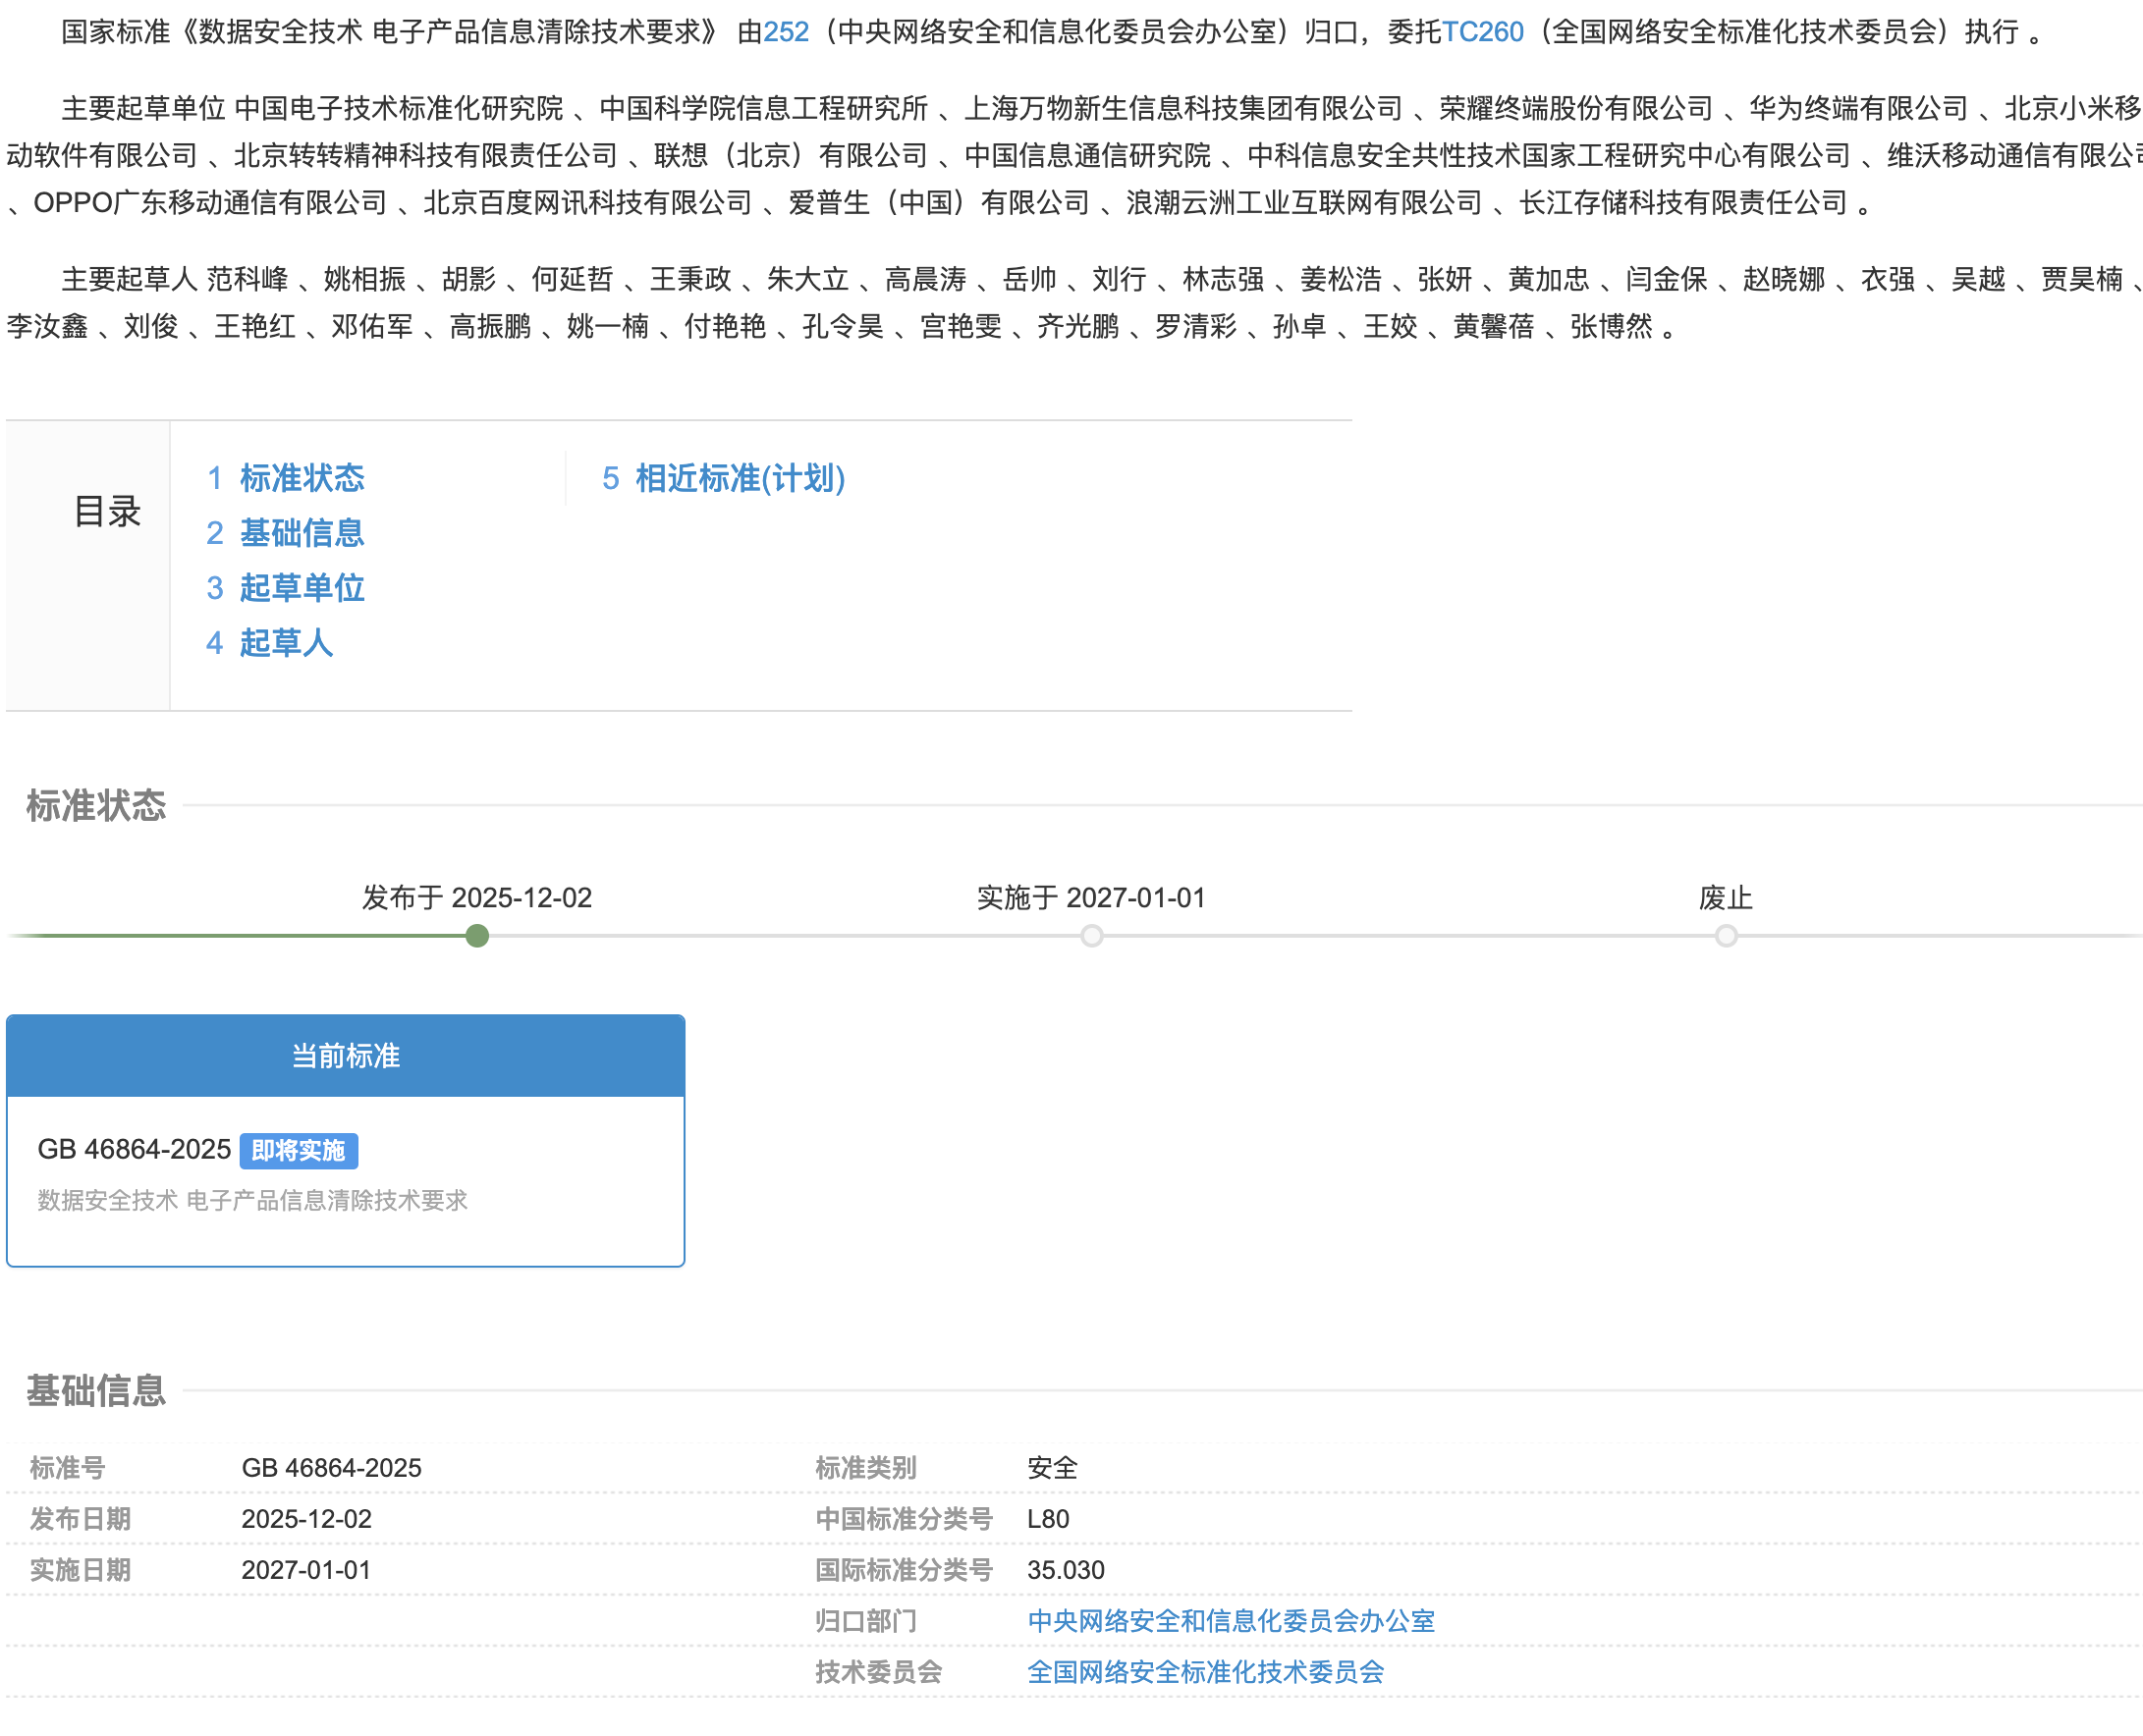Jump to 起草人 section in 目录

coord(286,643)
